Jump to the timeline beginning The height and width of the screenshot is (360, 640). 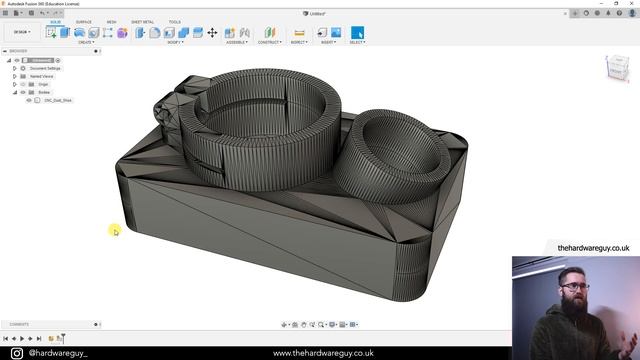(5, 338)
